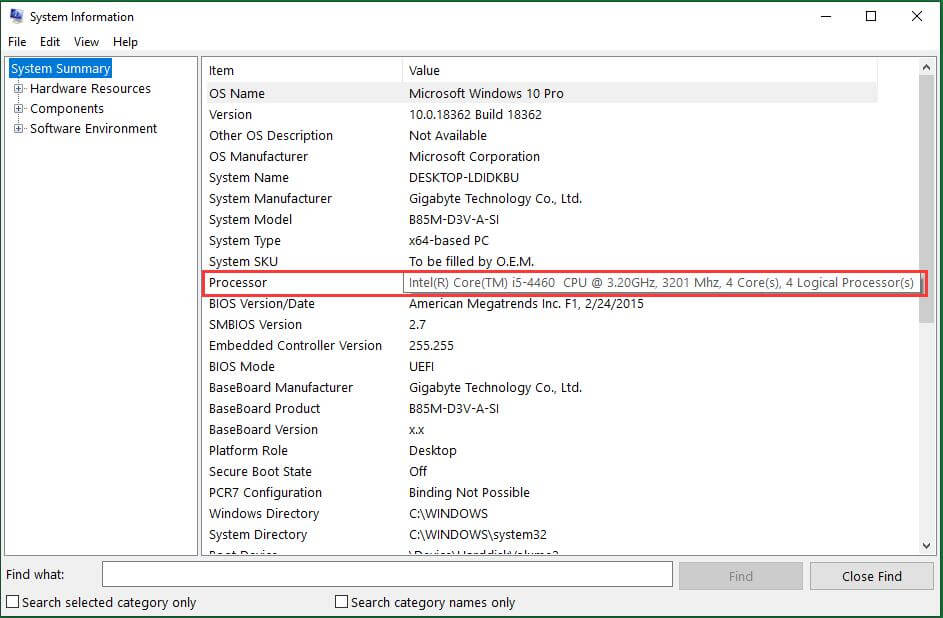Select the Platform Role row

(541, 451)
